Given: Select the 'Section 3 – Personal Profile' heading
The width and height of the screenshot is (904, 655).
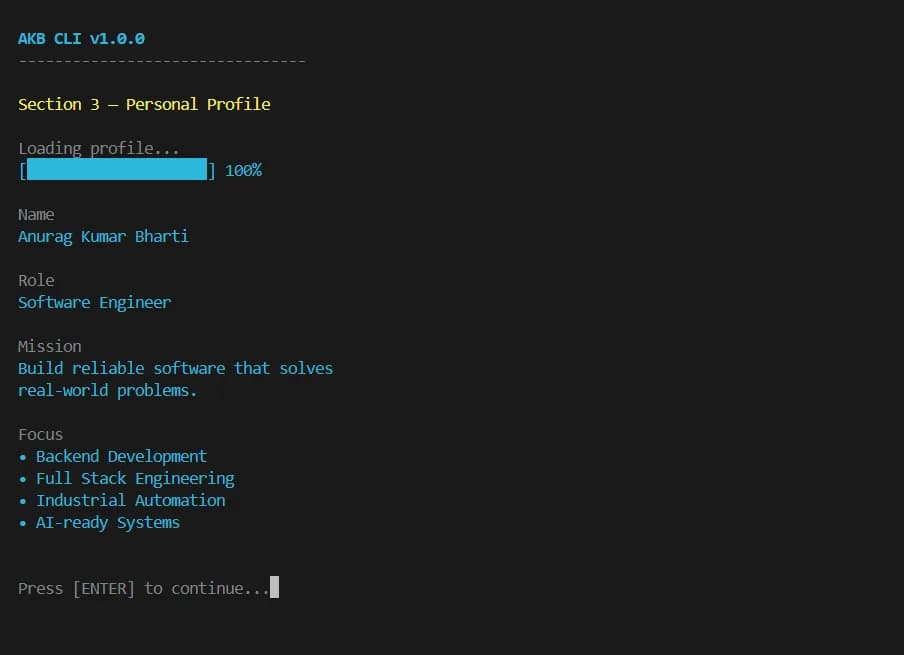Looking at the screenshot, I should coord(144,104).
